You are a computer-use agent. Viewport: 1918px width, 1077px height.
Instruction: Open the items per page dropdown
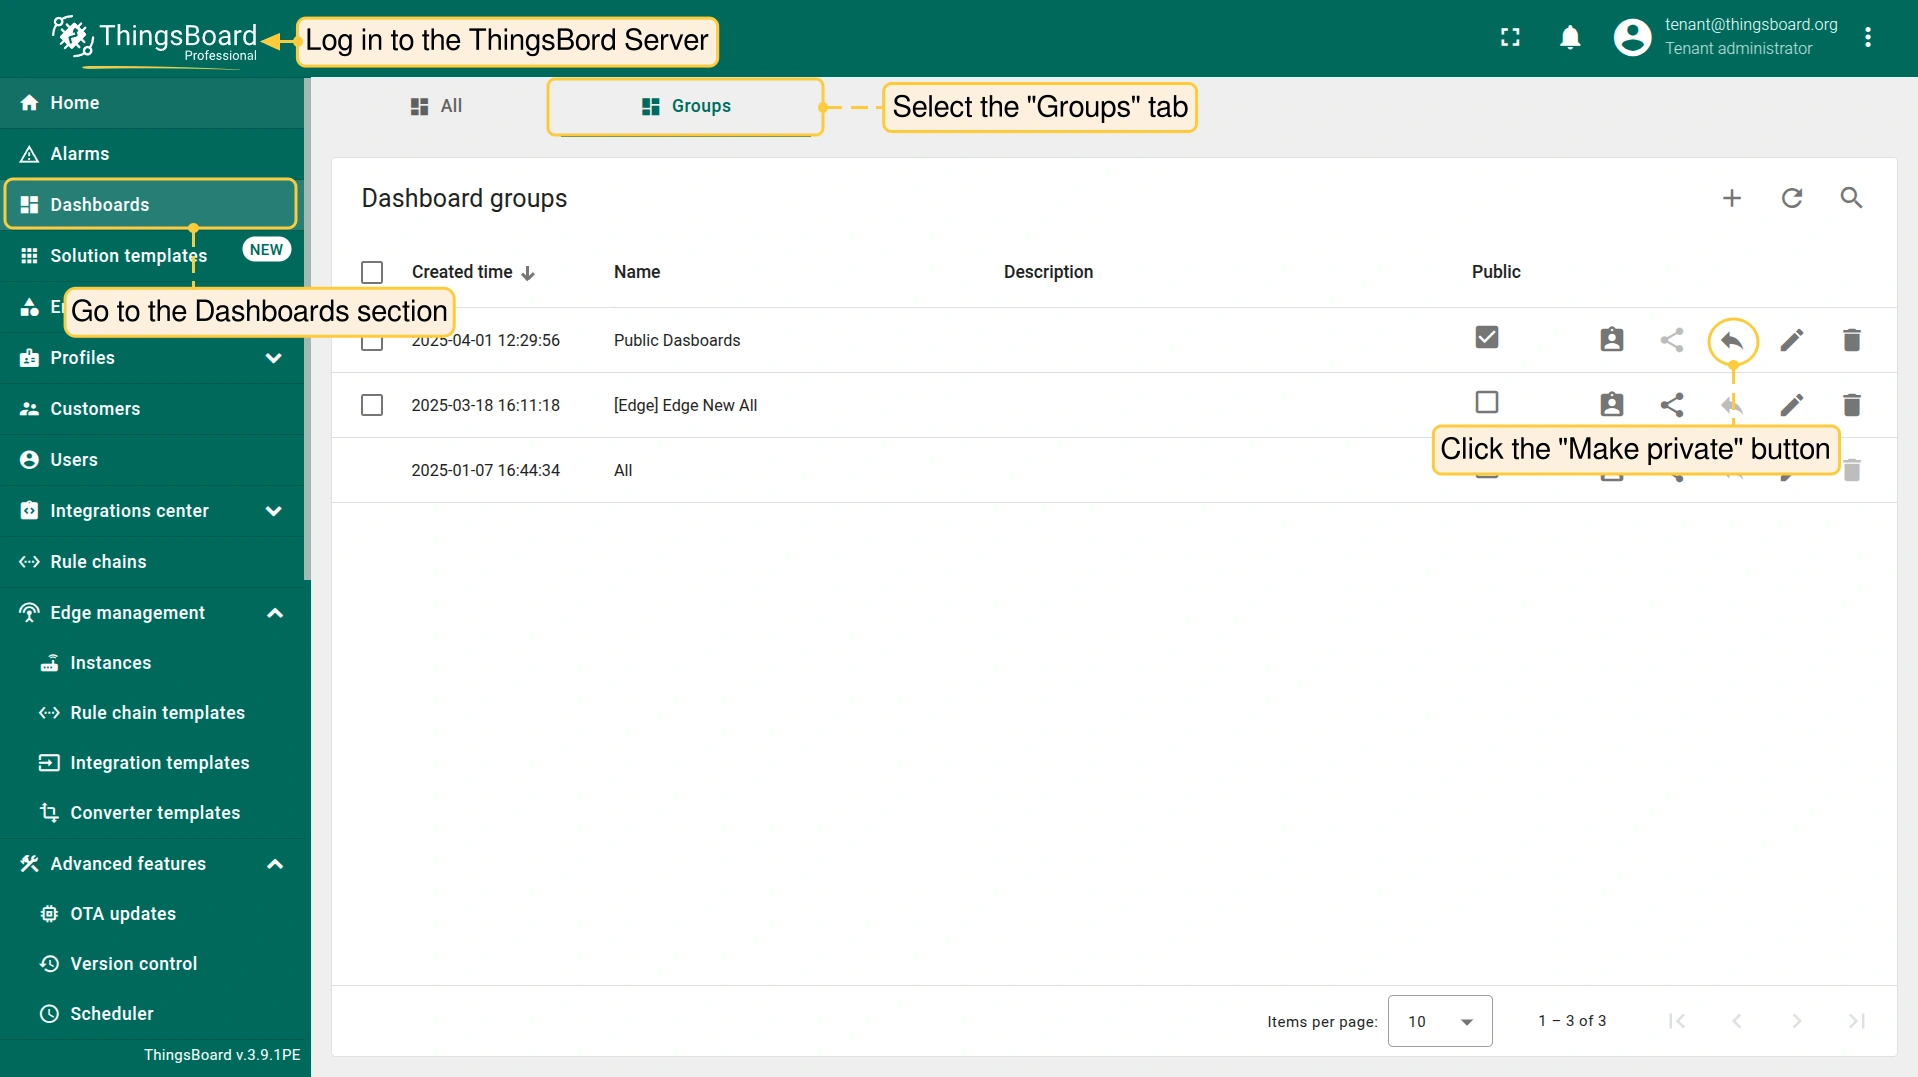pos(1439,1021)
